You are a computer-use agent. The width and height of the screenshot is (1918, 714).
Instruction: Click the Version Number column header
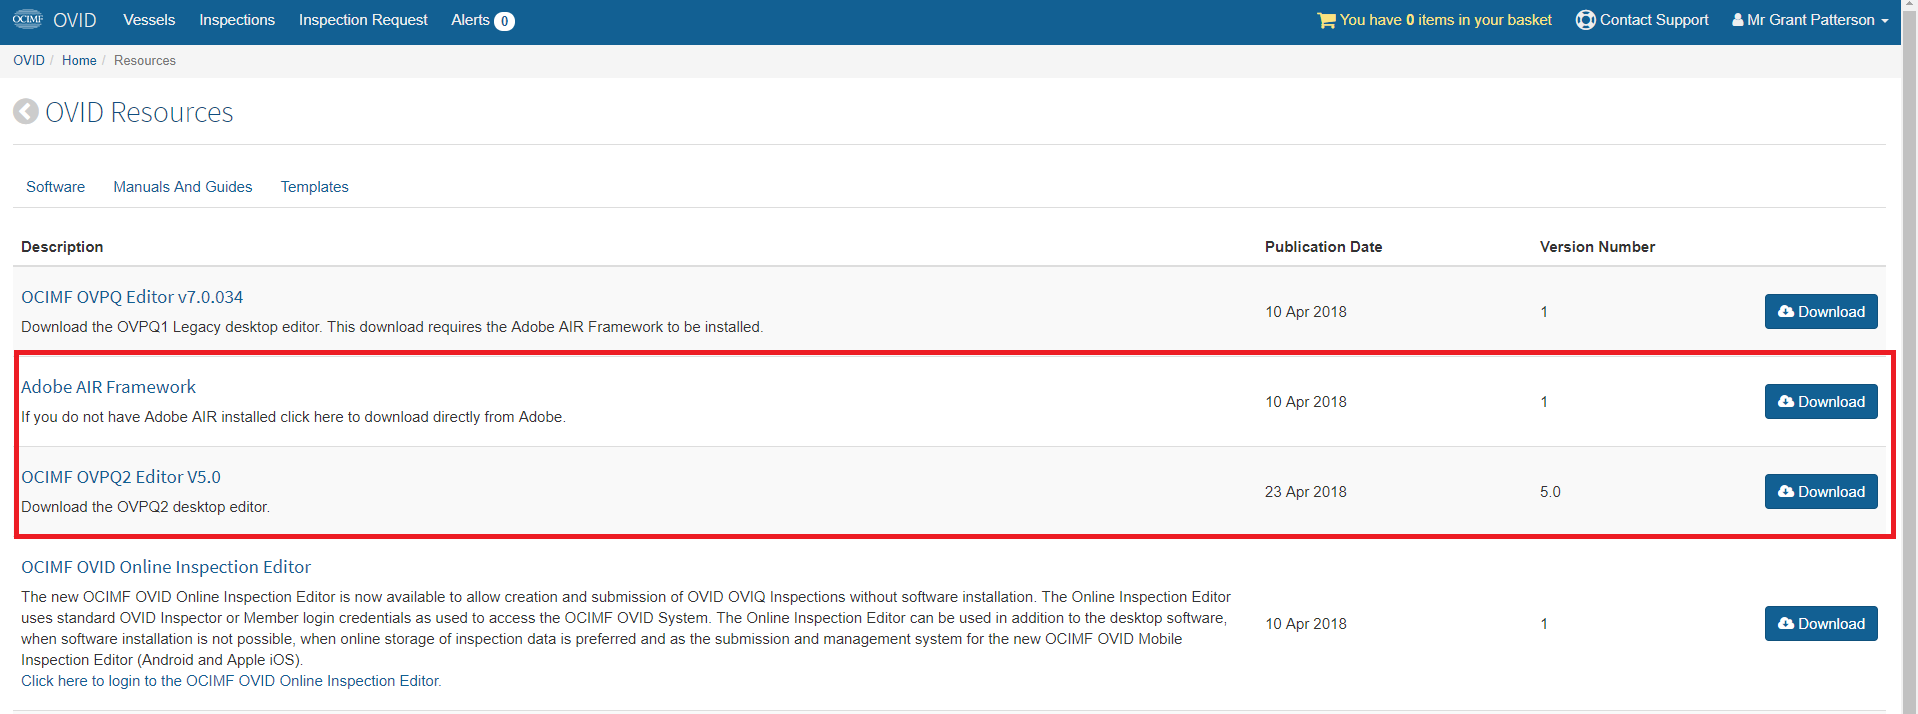point(1597,247)
